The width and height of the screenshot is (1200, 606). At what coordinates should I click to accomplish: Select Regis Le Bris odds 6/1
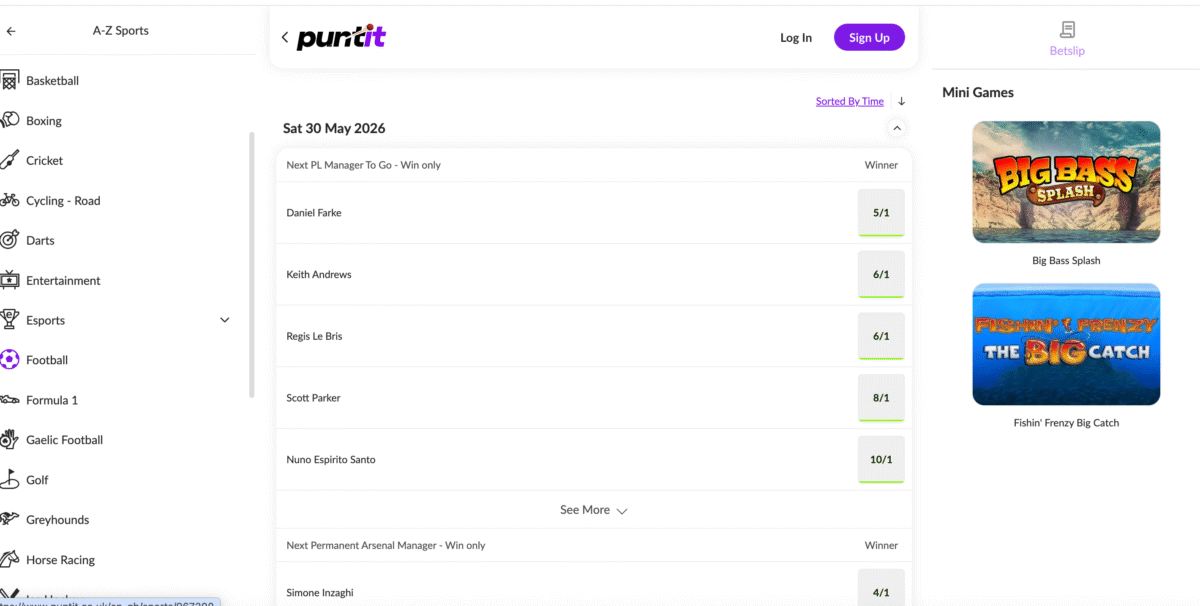881,336
